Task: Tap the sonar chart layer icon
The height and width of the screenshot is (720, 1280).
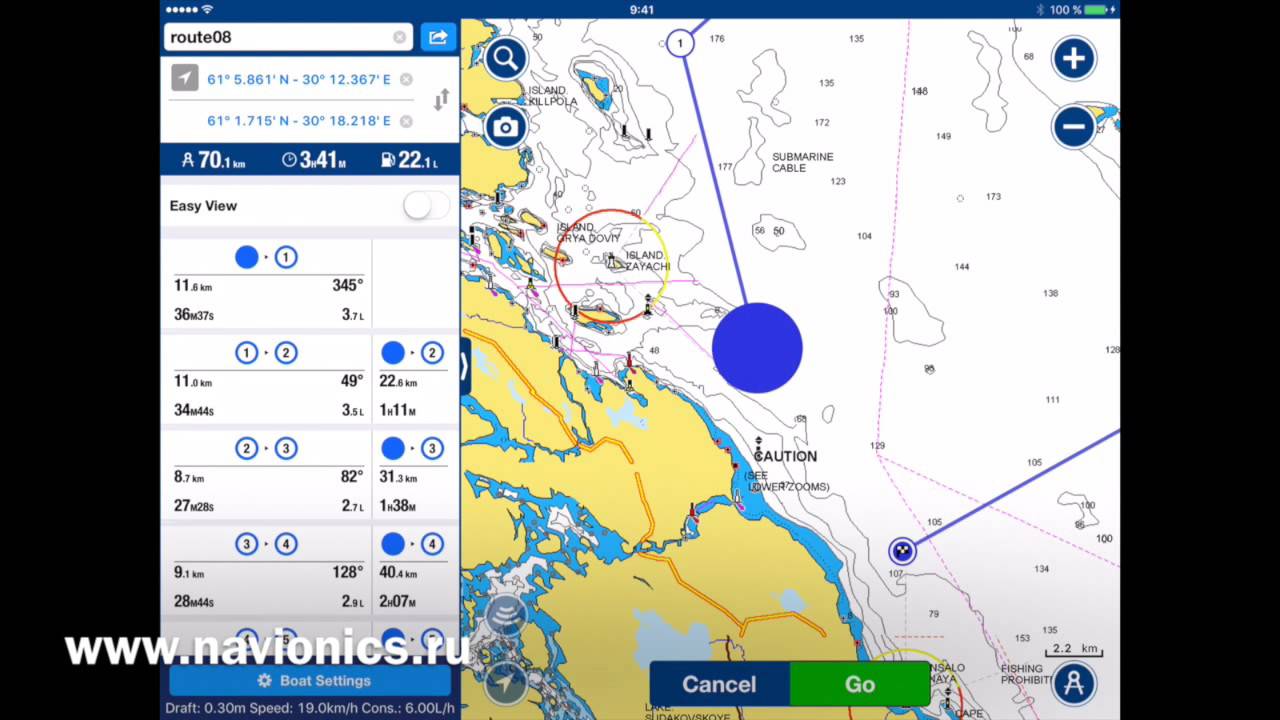Action: (x=506, y=616)
